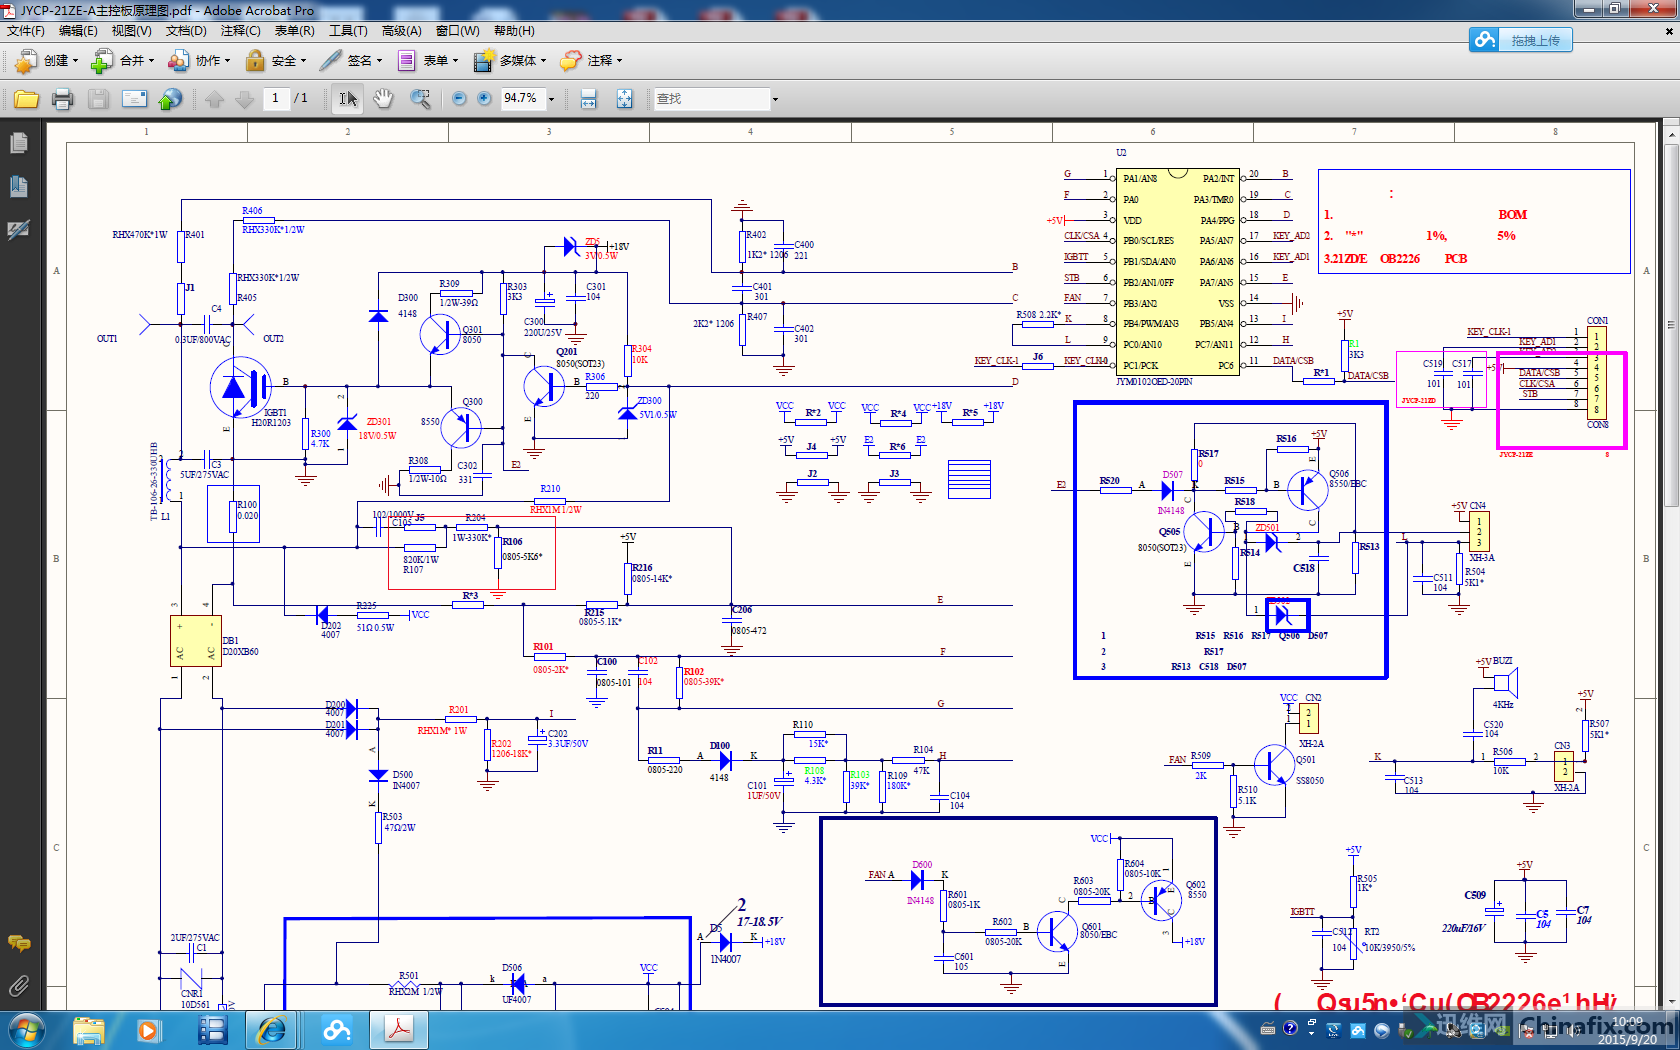This screenshot has width=1680, height=1050.
Task: Click the scrolling mode fit width icon
Action: point(588,99)
